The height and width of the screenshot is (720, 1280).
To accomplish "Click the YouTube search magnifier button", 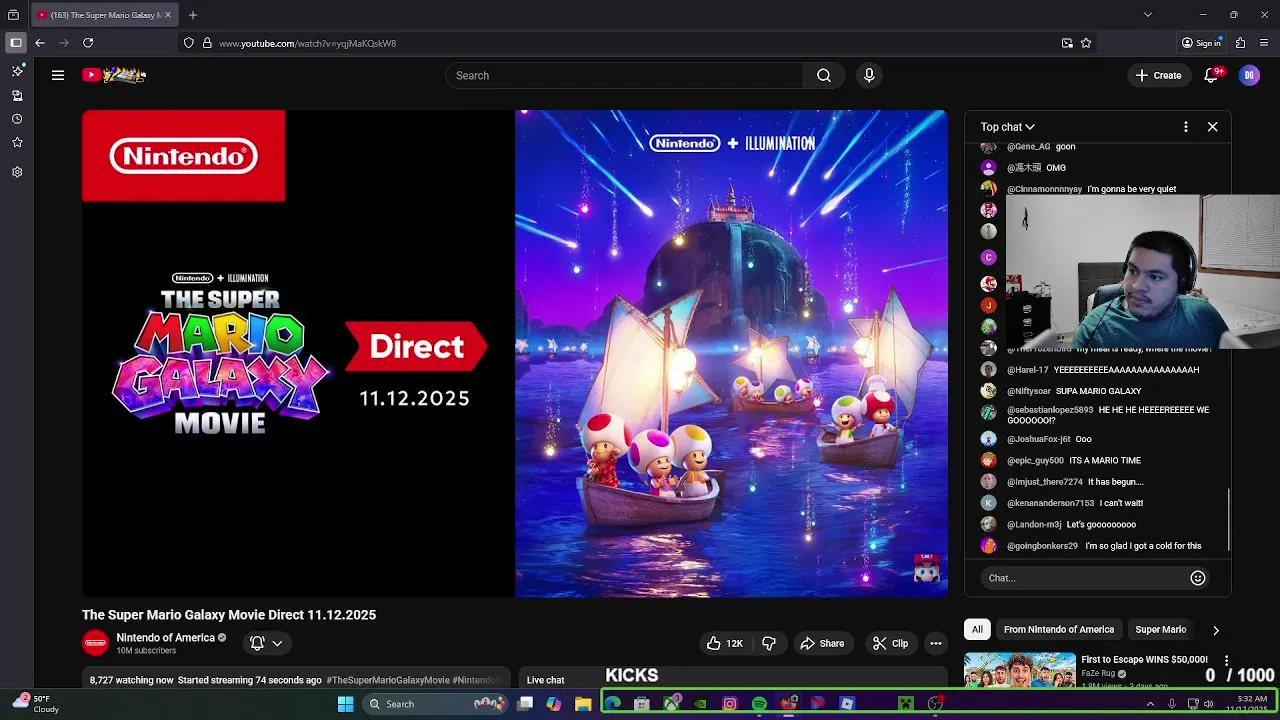I will click(824, 75).
